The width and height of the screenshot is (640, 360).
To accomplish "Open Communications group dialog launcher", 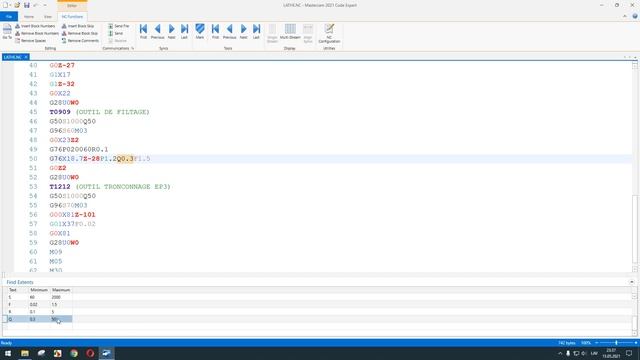I will pos(132,49).
